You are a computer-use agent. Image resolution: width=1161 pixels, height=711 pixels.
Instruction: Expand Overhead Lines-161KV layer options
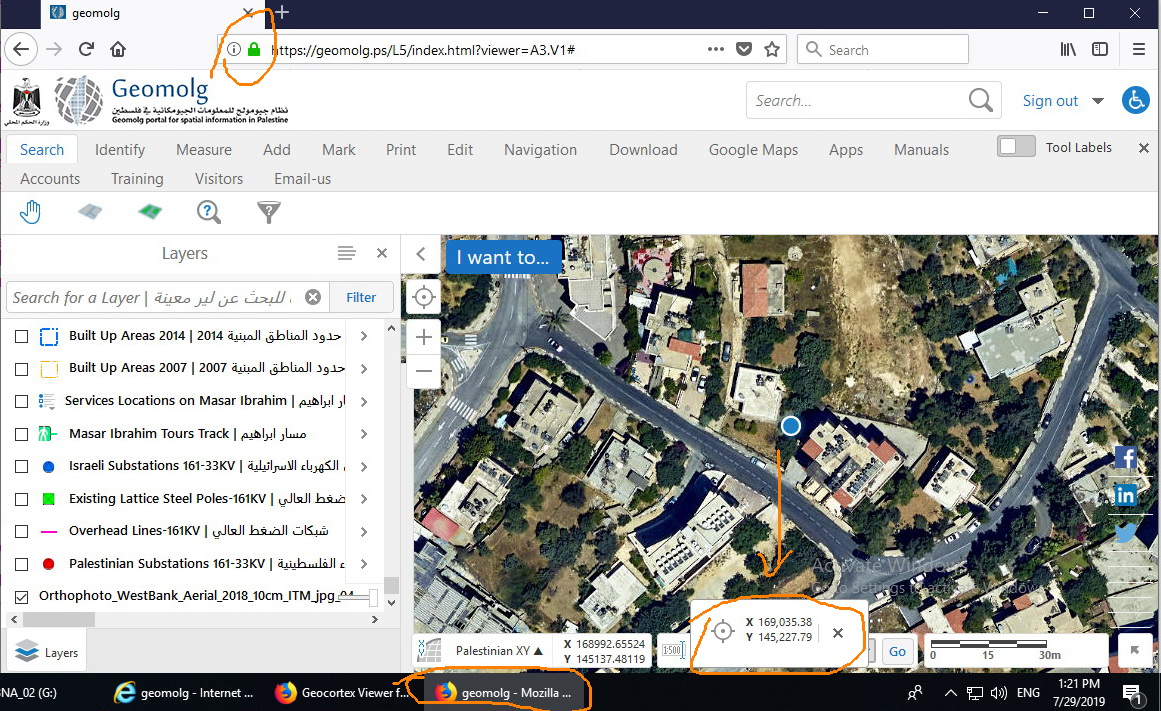(x=364, y=531)
